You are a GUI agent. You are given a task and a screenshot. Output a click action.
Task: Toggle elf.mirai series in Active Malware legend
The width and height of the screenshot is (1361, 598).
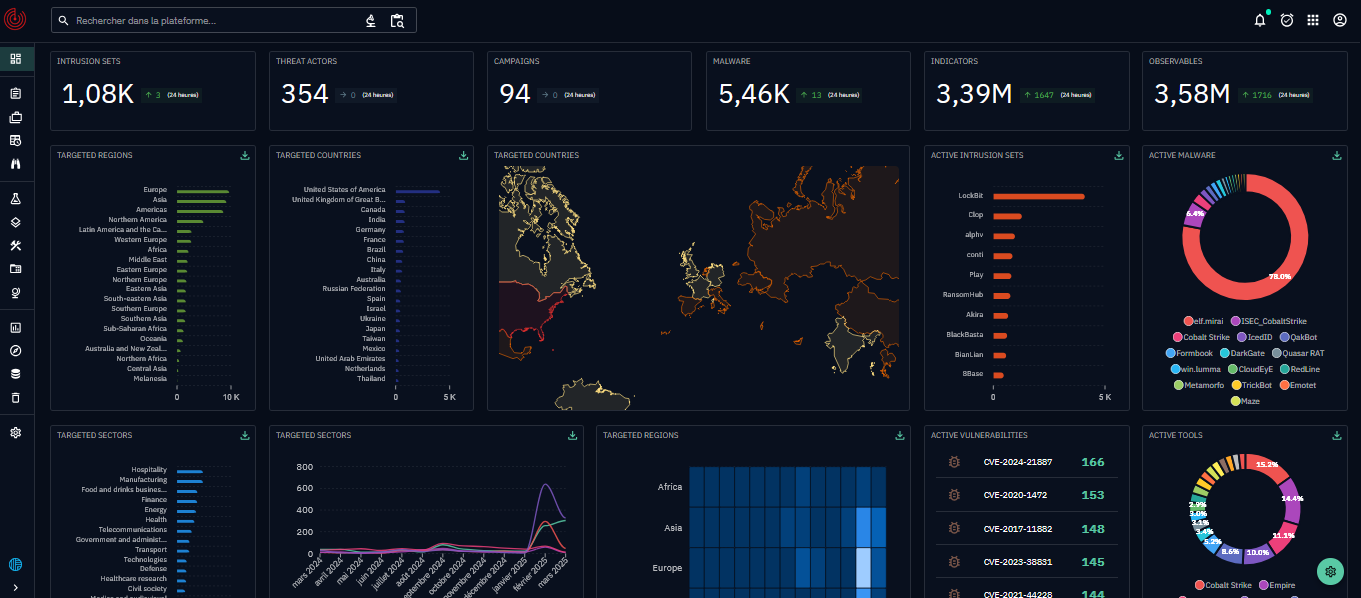1203,321
